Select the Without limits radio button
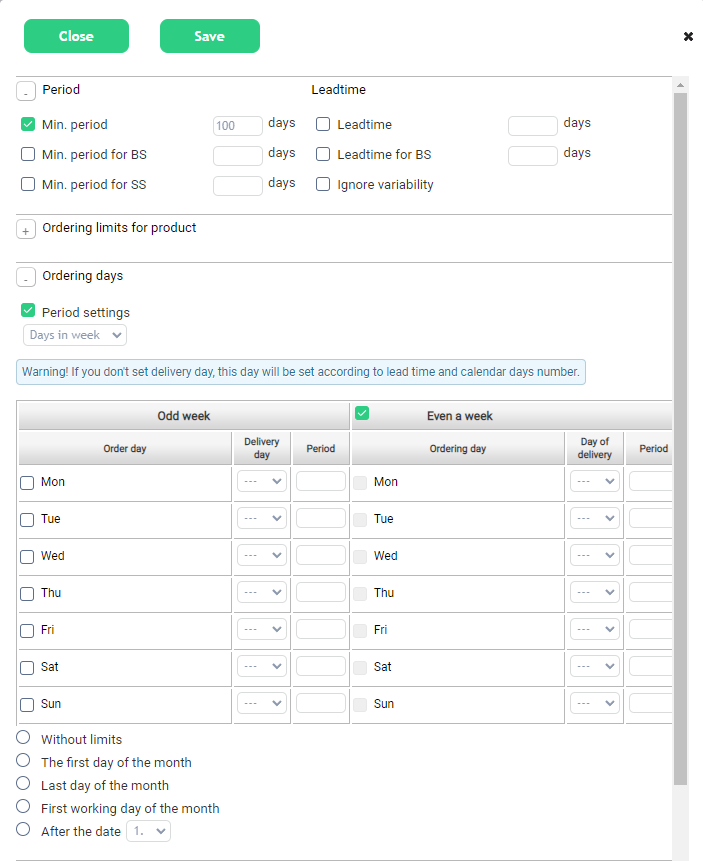Screen dimensions: 703x861 coord(24,738)
